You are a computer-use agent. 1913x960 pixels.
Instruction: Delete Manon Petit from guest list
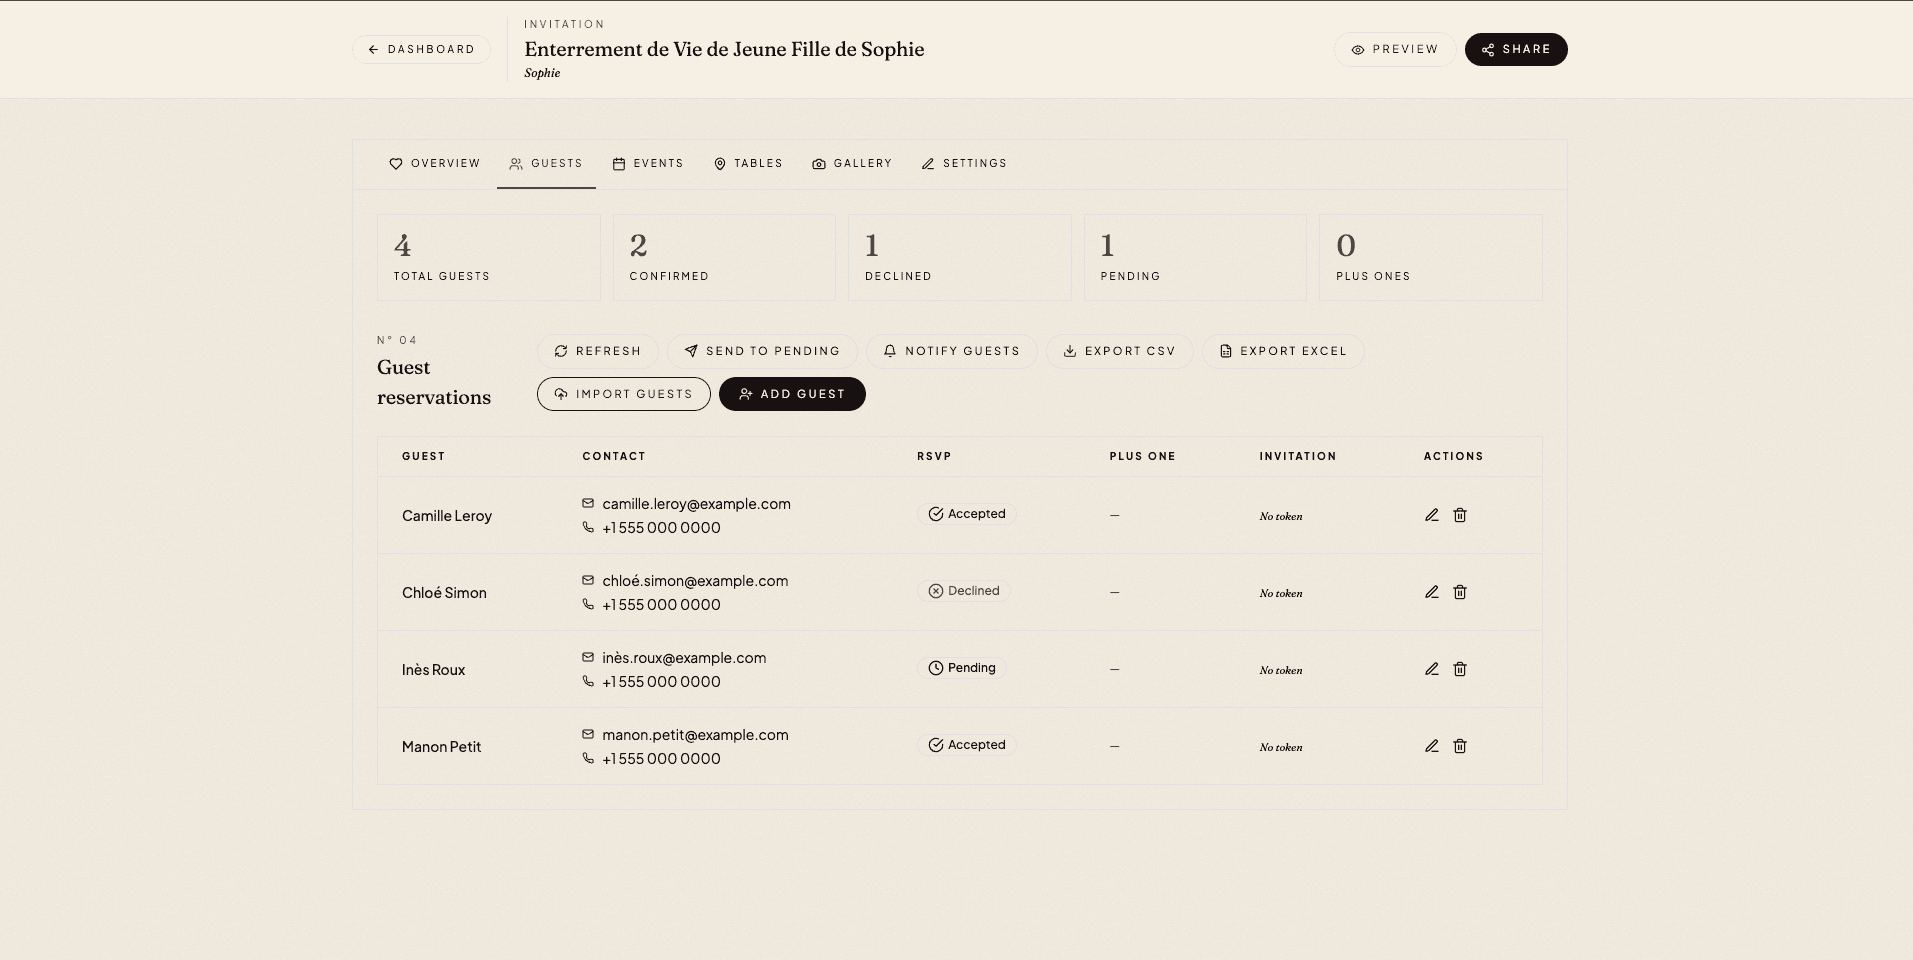(1460, 746)
